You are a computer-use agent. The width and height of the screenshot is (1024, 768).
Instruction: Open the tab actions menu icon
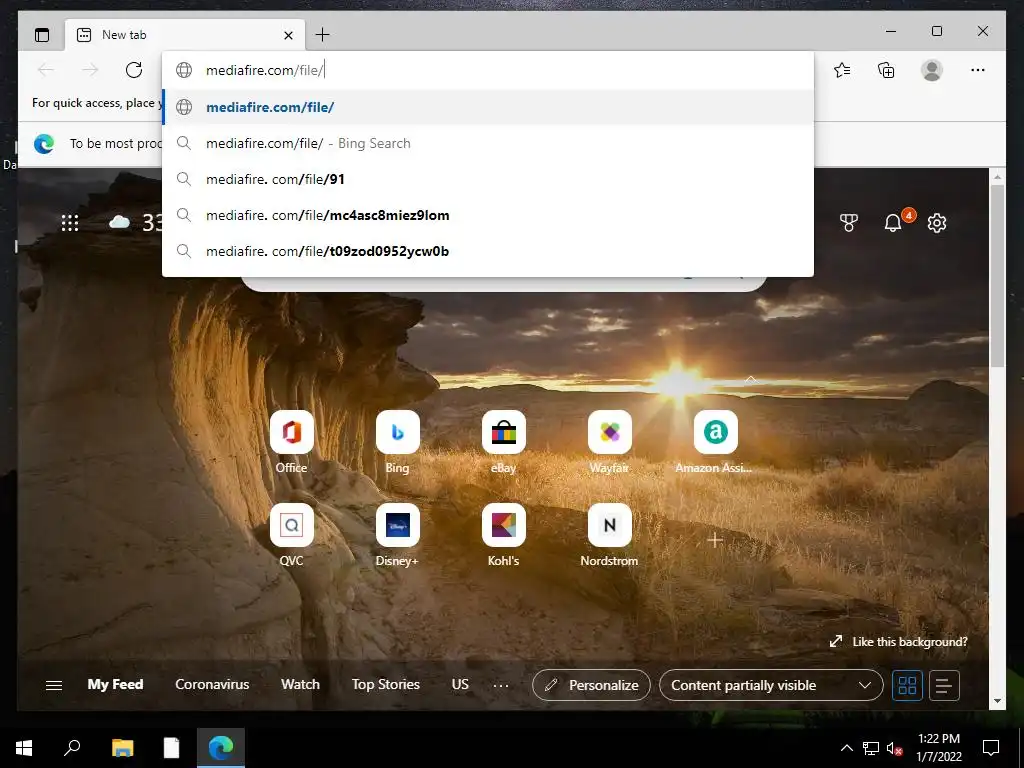tap(42, 35)
